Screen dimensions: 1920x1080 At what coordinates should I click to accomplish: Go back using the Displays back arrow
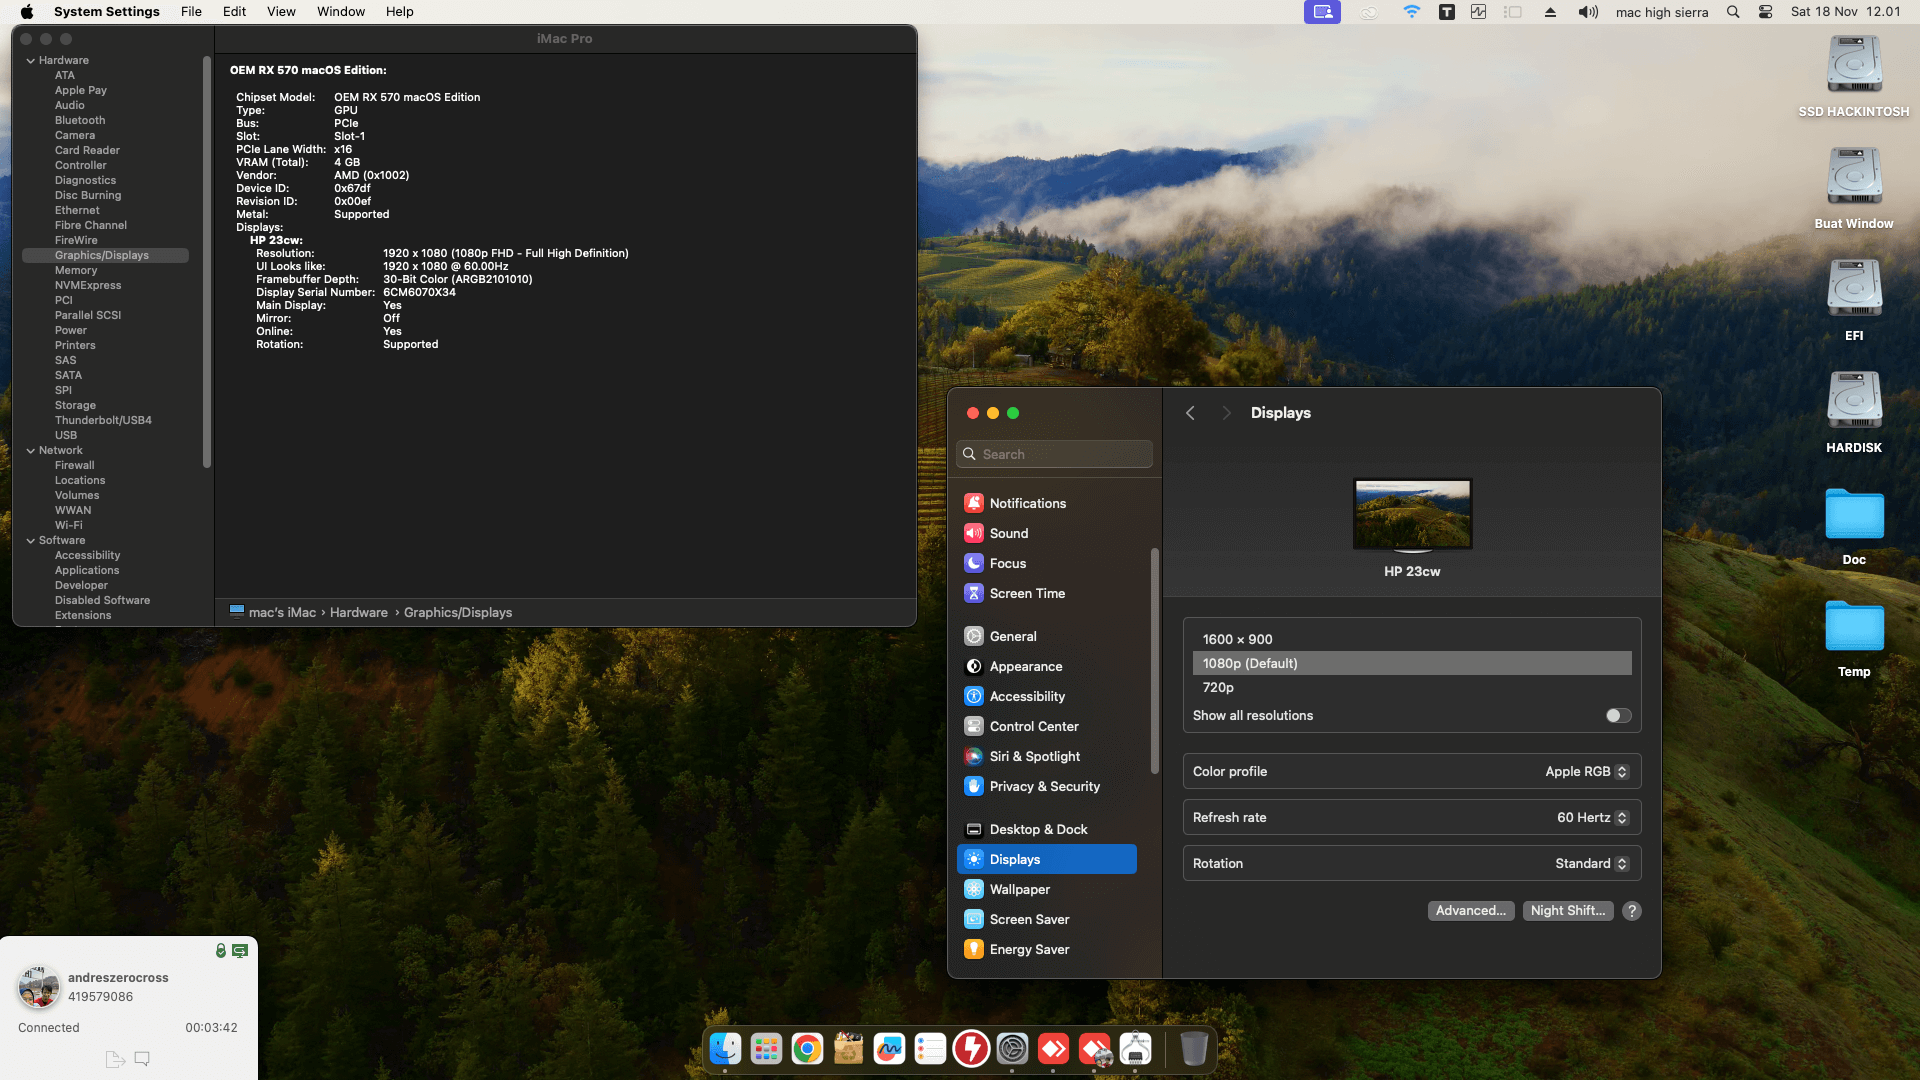[1190, 413]
